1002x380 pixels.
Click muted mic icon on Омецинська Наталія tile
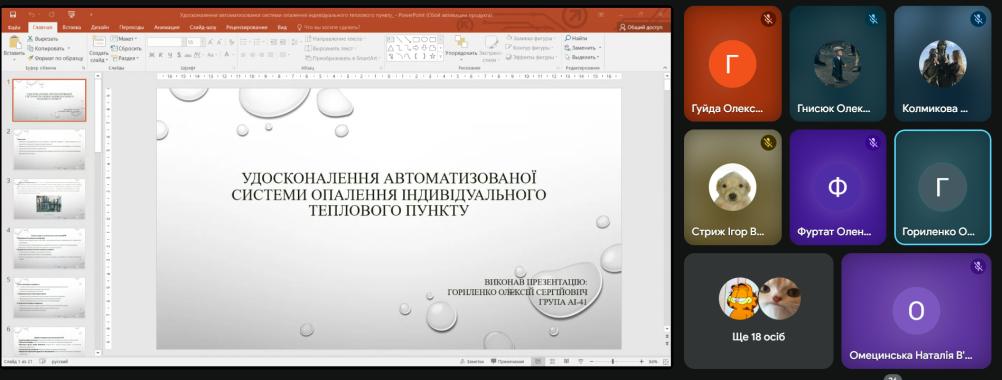978,266
